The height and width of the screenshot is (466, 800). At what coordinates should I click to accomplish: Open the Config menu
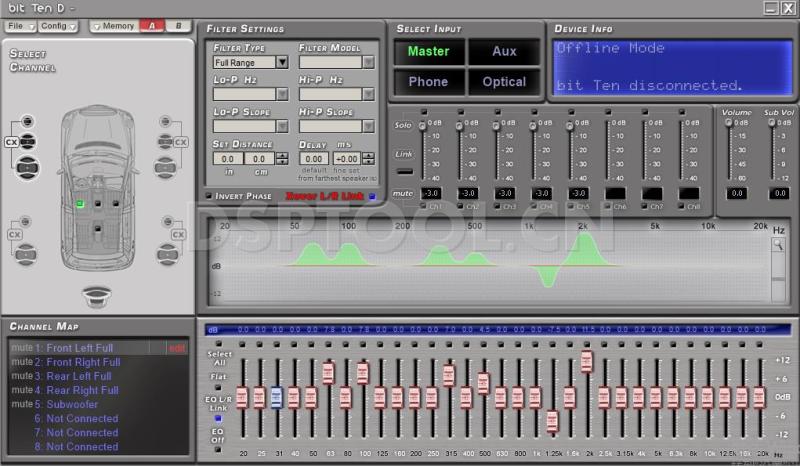coord(55,25)
